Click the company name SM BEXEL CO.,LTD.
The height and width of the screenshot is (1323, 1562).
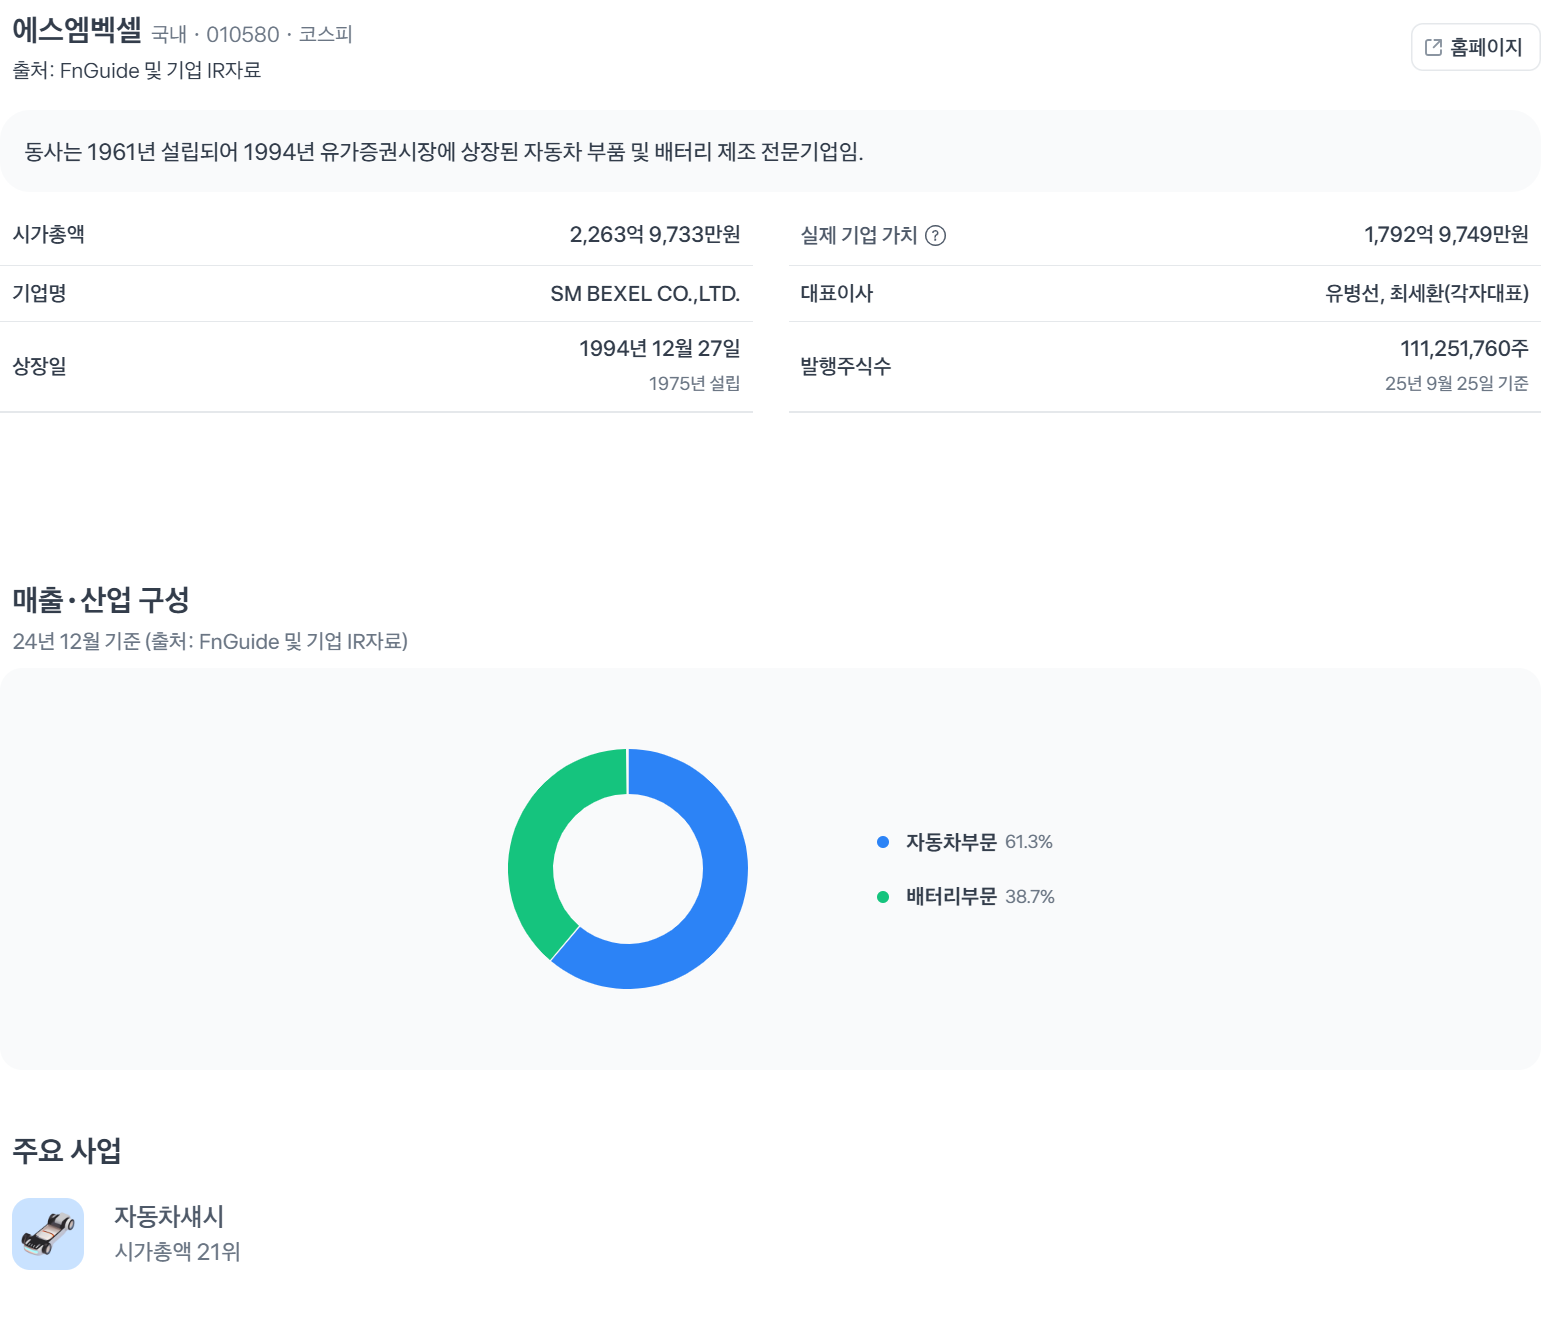tap(645, 294)
